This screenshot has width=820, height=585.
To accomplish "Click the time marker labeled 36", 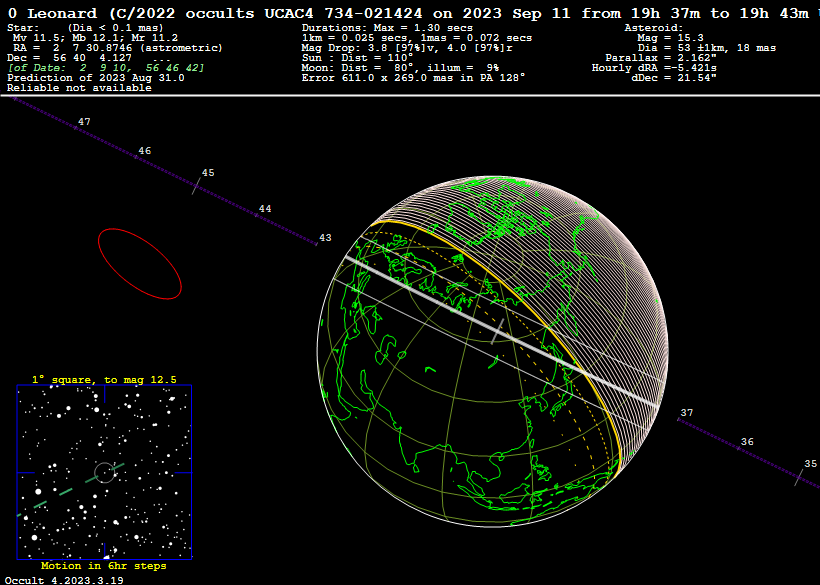I will [x=747, y=442].
